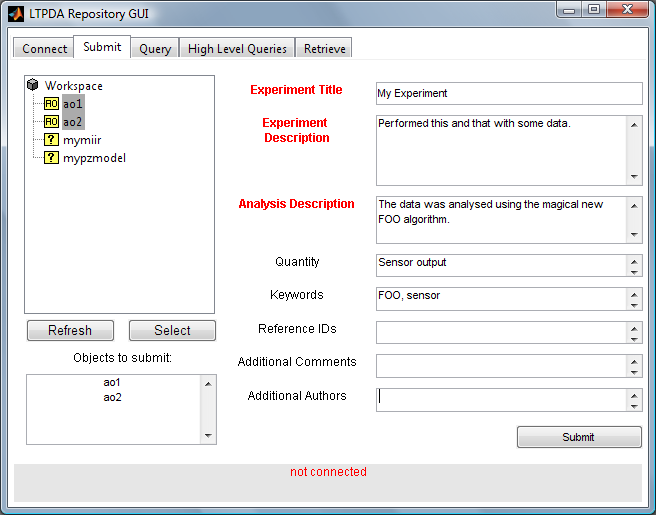
Task: Click up arrow in Additional Authors field
Action: (634, 395)
